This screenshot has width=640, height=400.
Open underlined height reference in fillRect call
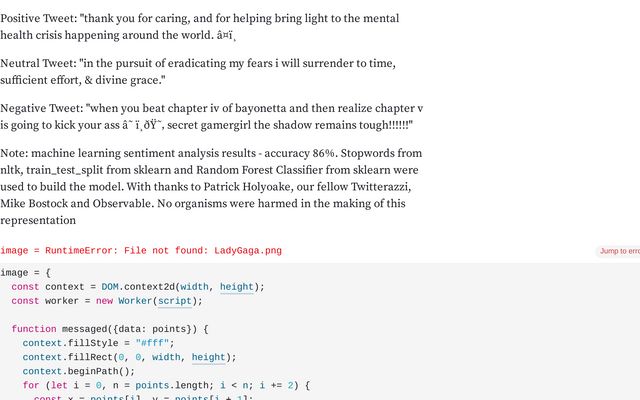point(209,358)
